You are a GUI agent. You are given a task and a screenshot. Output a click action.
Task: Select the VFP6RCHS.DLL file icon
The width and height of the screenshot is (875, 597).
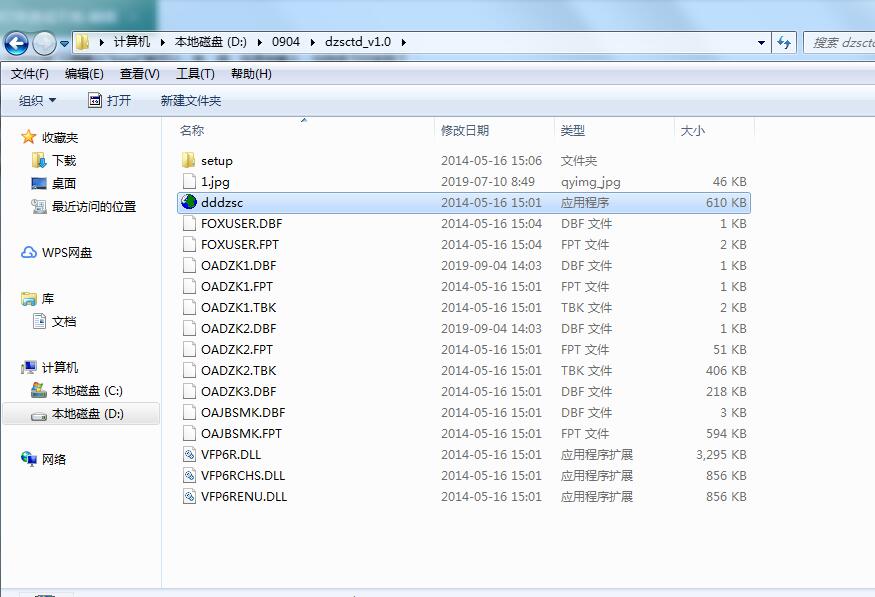coord(189,475)
